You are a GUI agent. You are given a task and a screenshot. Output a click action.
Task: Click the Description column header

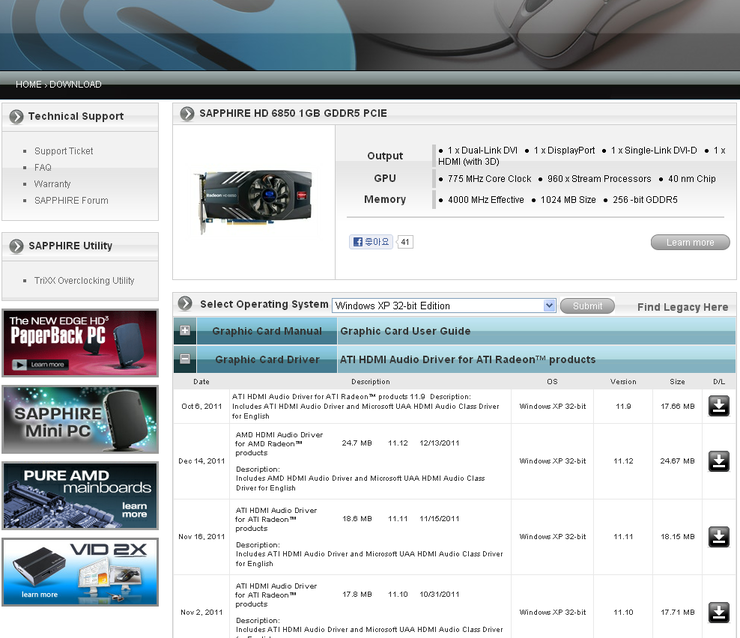point(370,381)
